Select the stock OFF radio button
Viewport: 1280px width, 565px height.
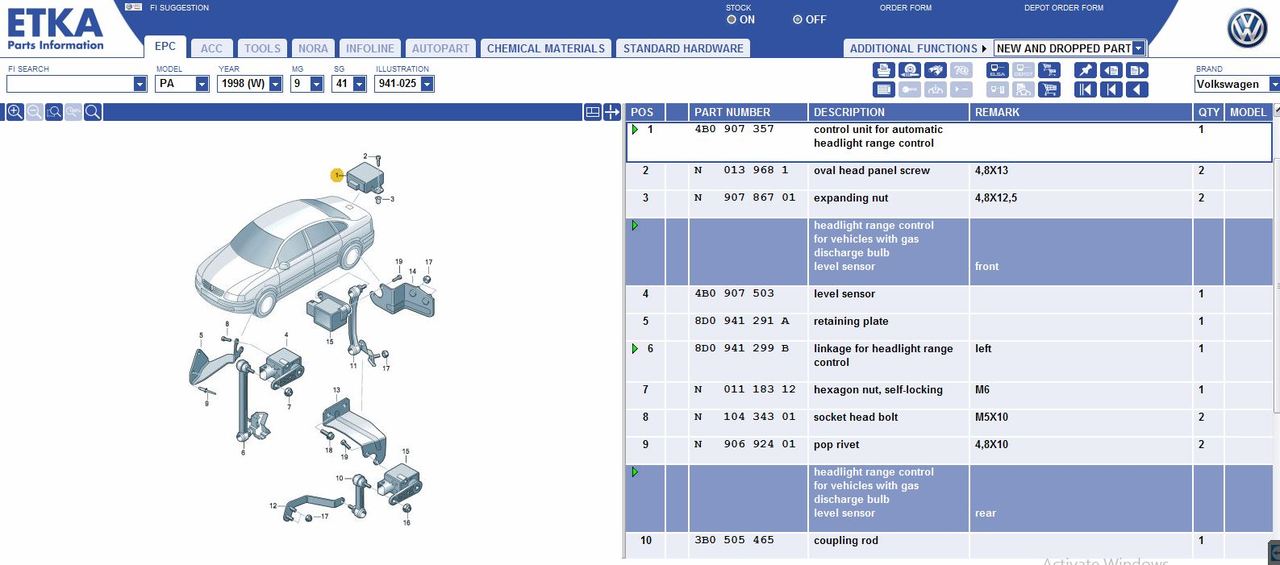point(798,19)
